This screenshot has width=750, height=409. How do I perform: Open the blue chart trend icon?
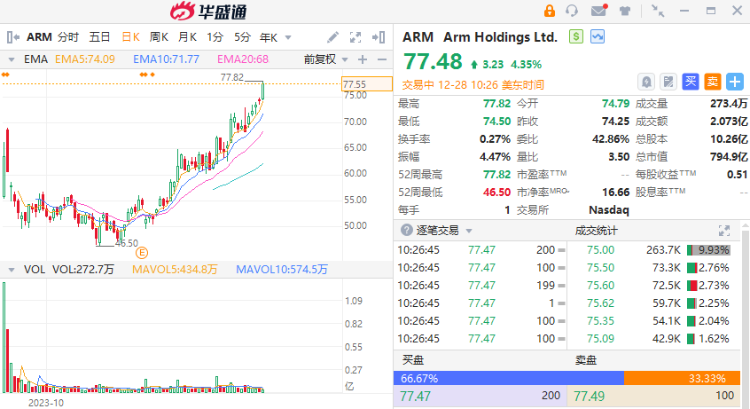[597, 36]
